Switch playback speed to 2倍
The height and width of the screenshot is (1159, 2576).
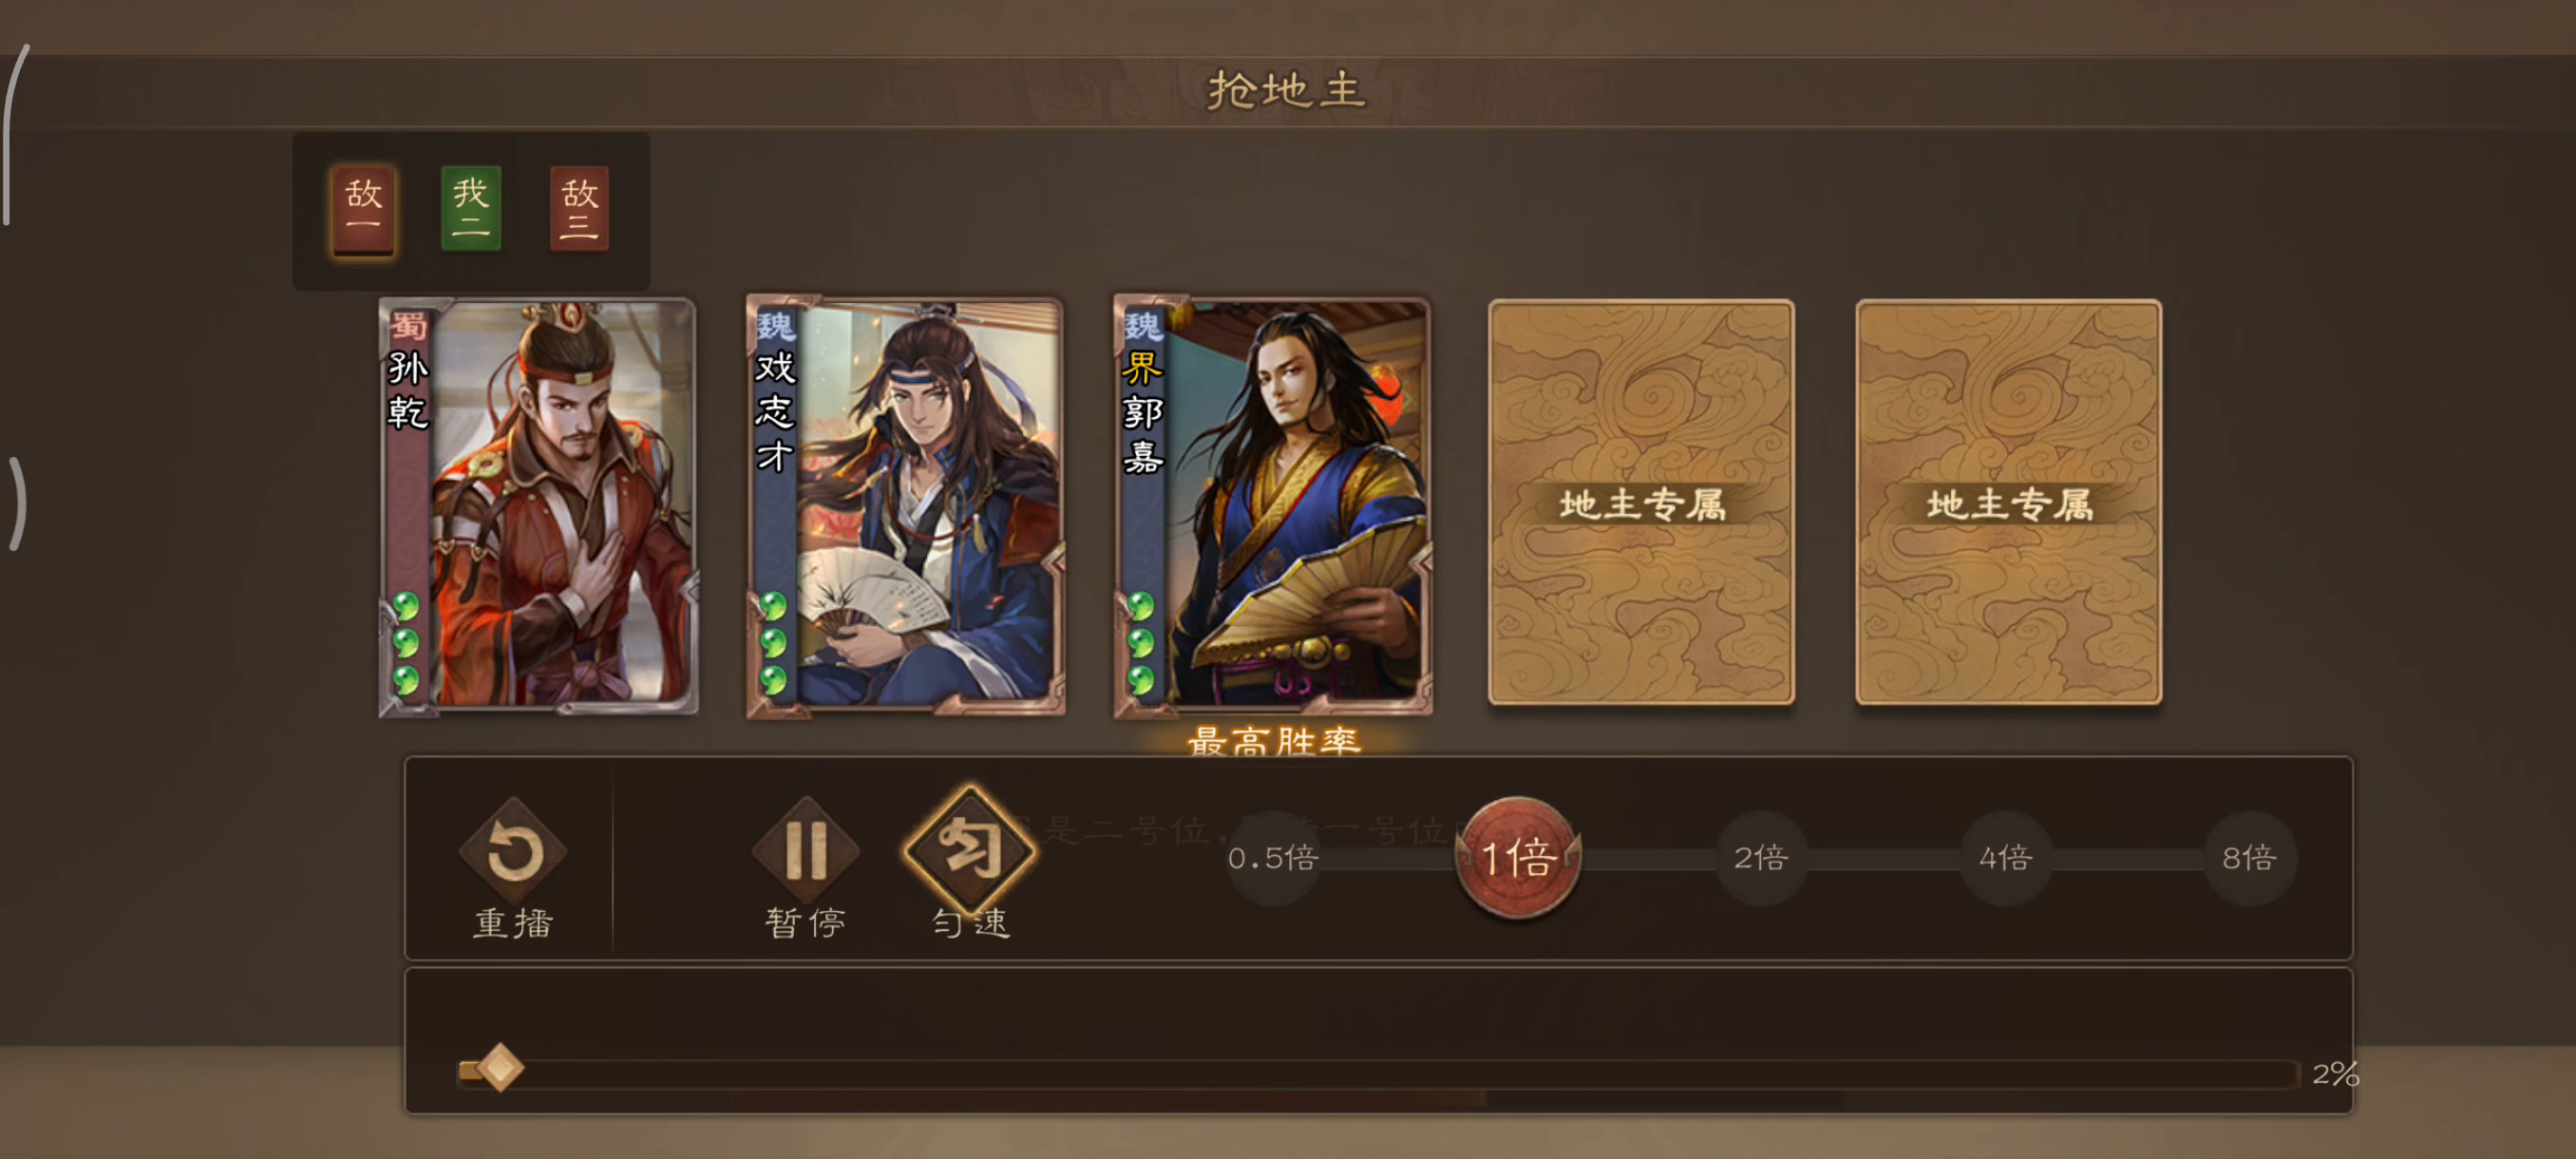1761,858
